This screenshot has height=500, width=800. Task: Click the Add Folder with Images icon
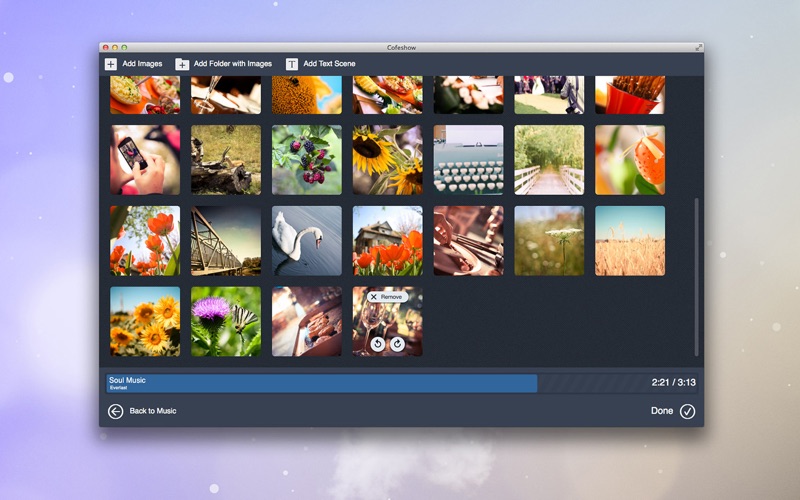point(182,64)
